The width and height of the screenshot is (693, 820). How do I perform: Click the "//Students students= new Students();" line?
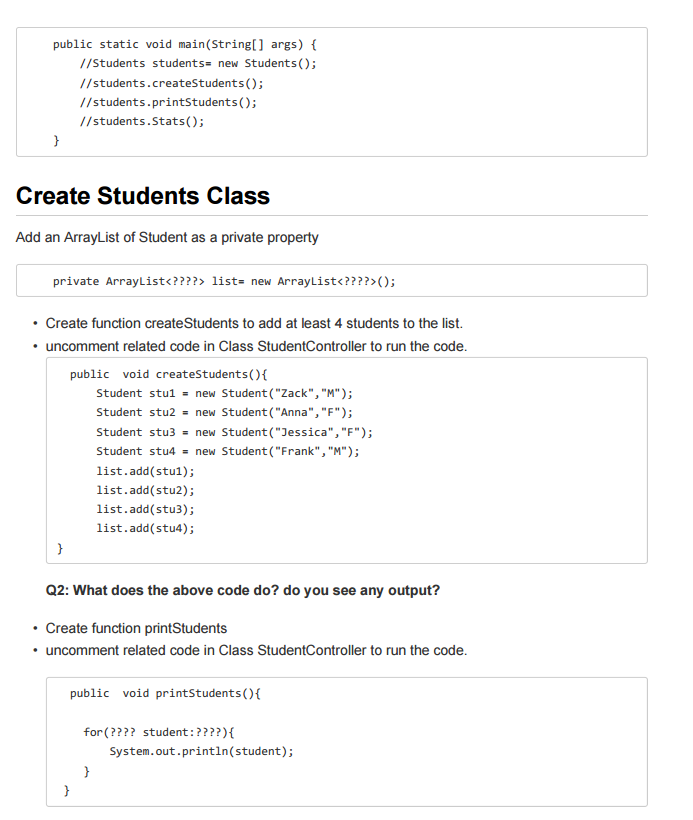[x=198, y=64]
